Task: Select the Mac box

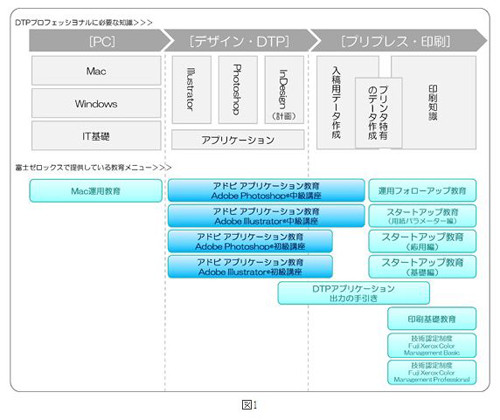Action: click(x=96, y=71)
